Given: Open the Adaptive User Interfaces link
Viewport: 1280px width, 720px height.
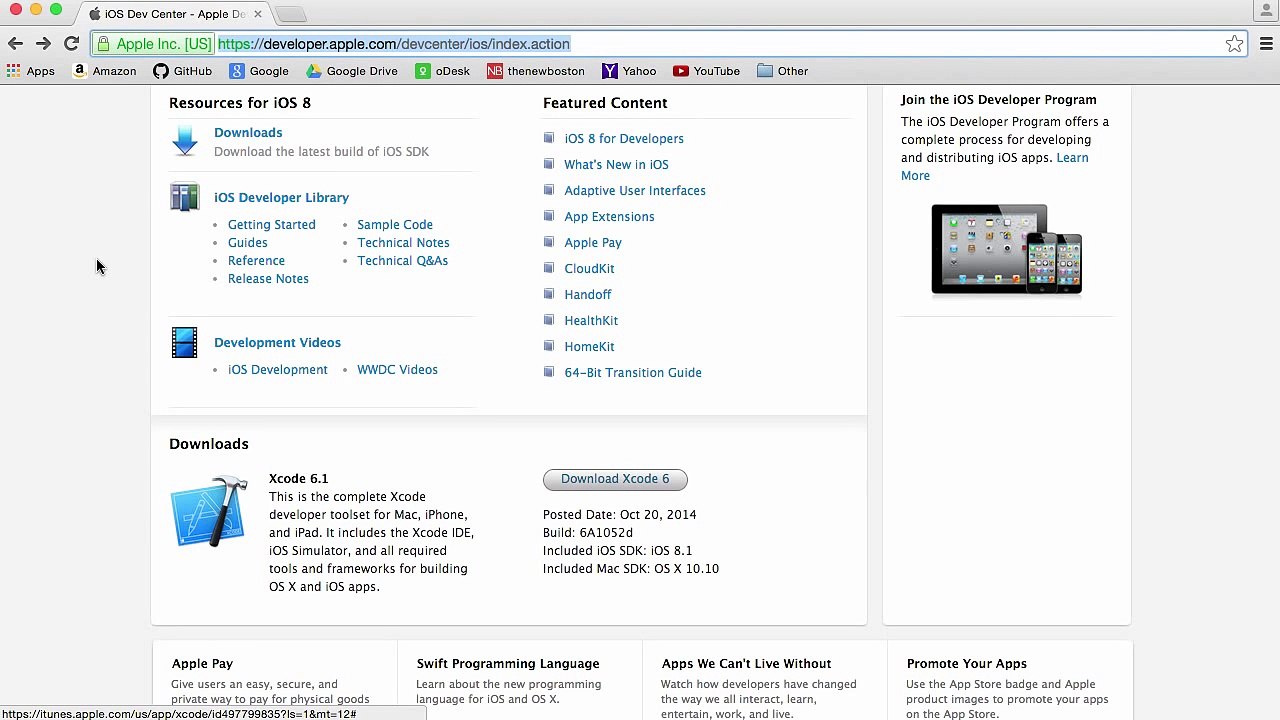Looking at the screenshot, I should coord(635,191).
